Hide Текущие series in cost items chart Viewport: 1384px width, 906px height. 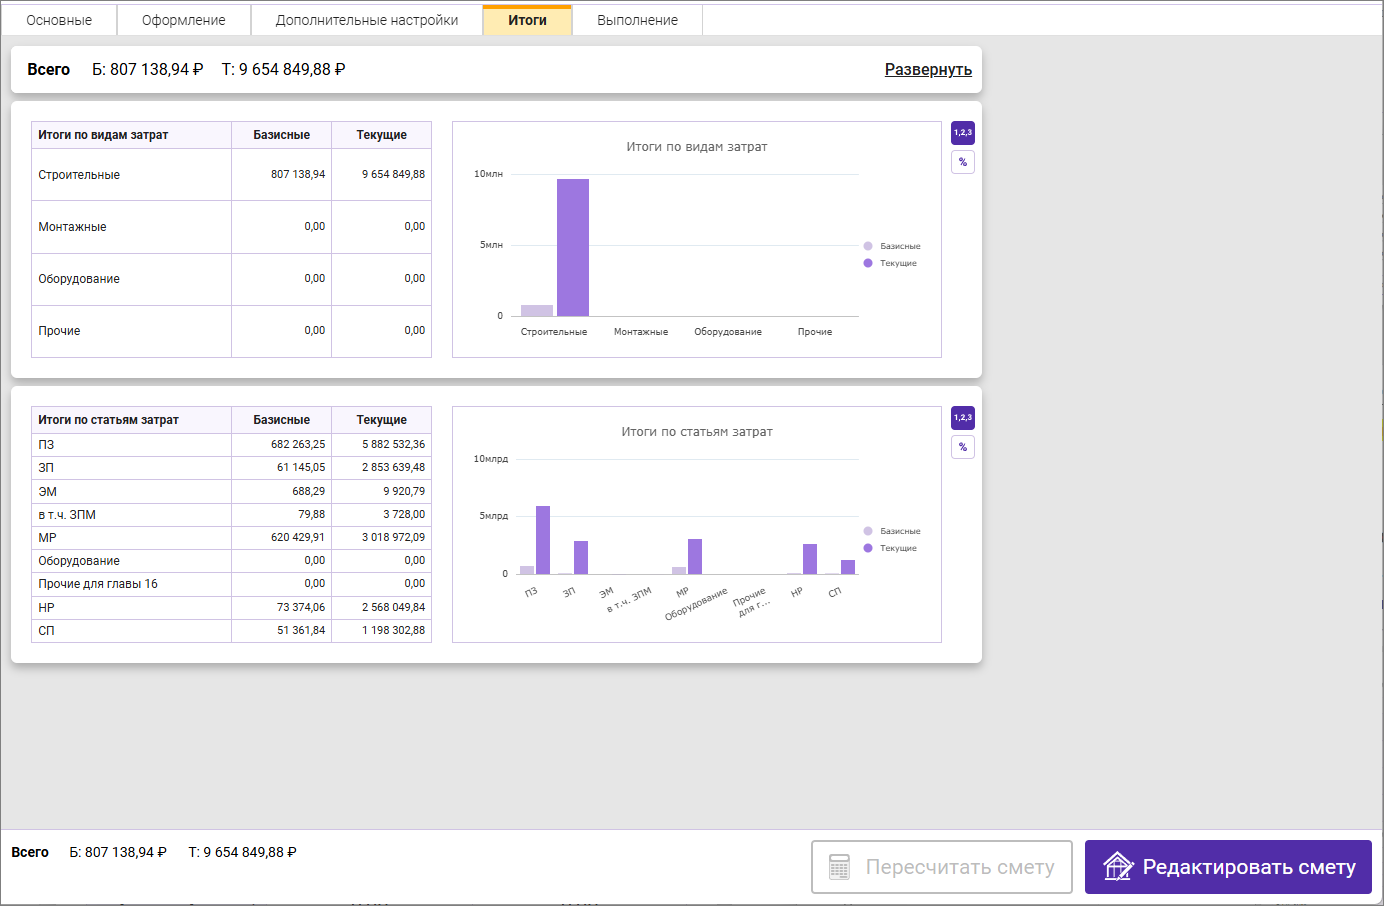click(x=890, y=548)
